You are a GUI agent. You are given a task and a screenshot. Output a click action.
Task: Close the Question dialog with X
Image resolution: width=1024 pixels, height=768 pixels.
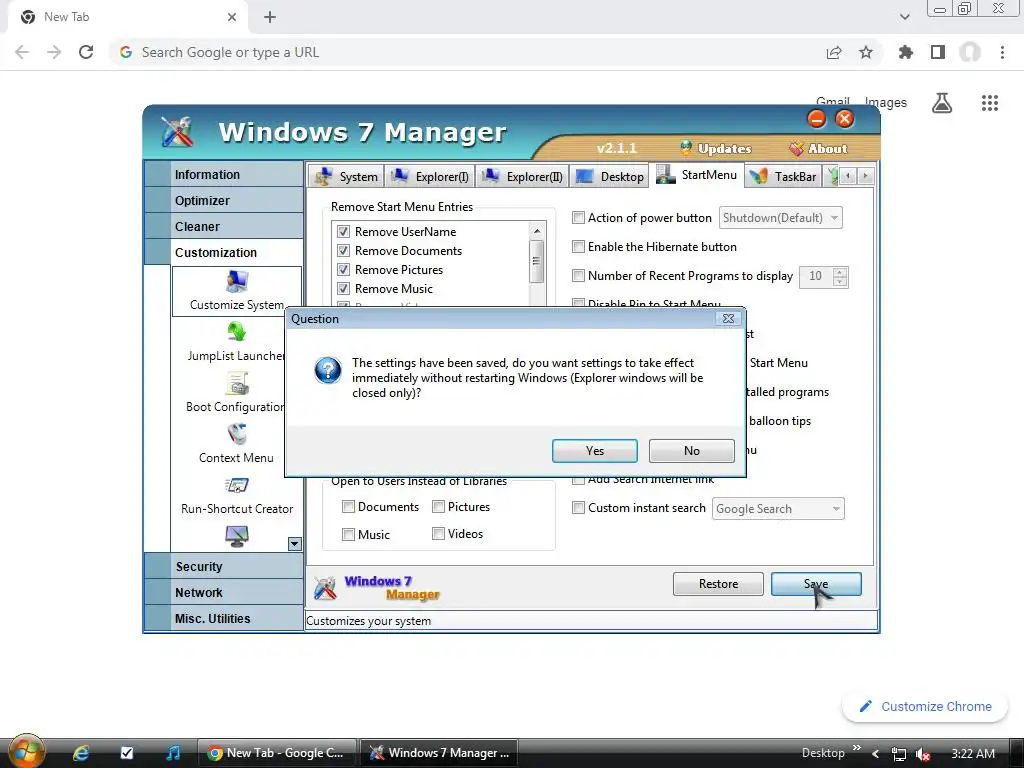click(x=728, y=318)
